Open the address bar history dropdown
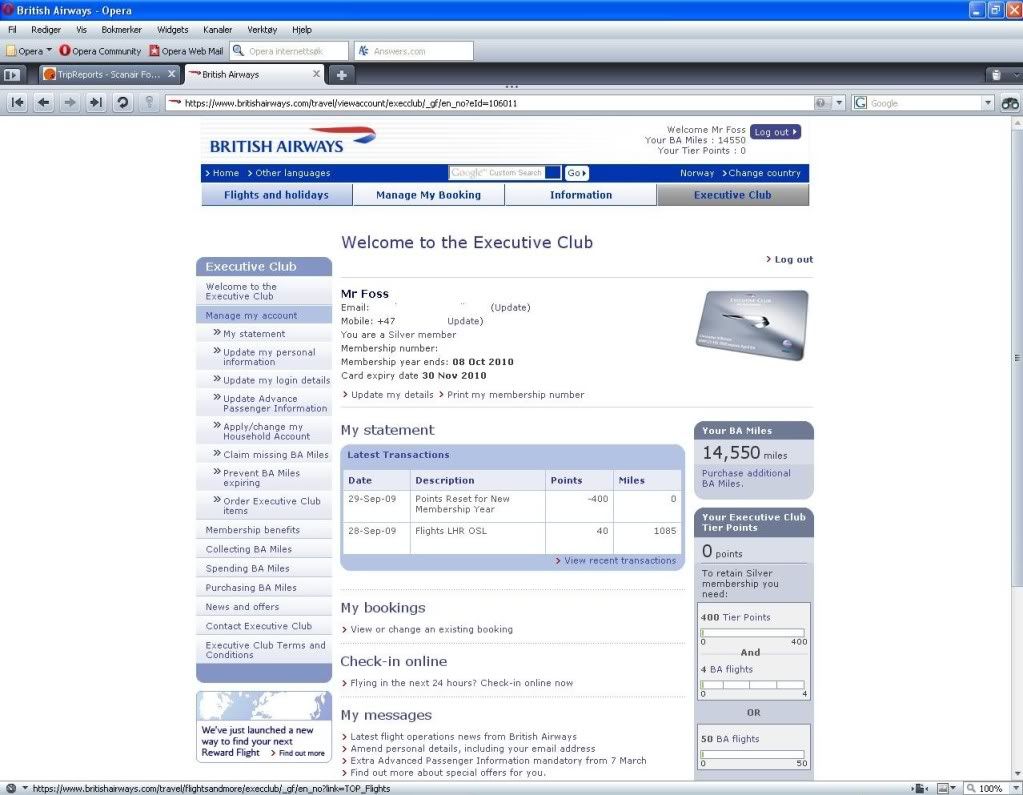The image size is (1023, 795). tap(839, 103)
